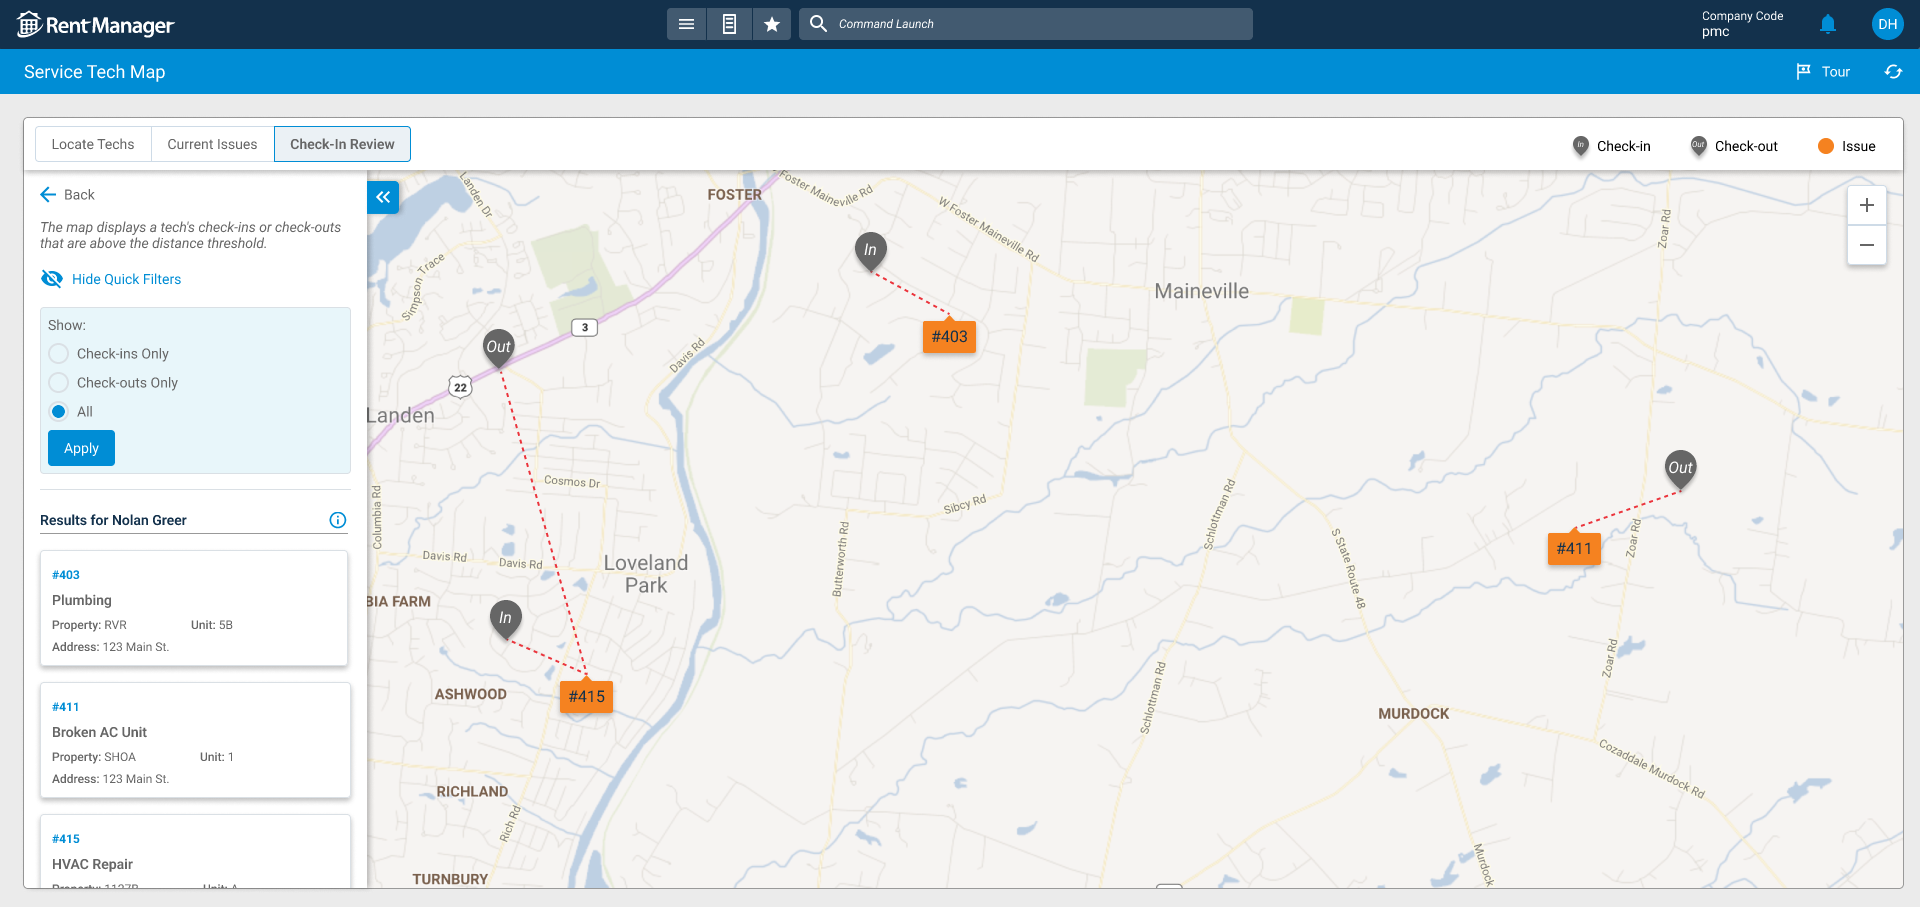1920x907 pixels.
Task: Switch to the Locate Techs tab
Action: 93,143
